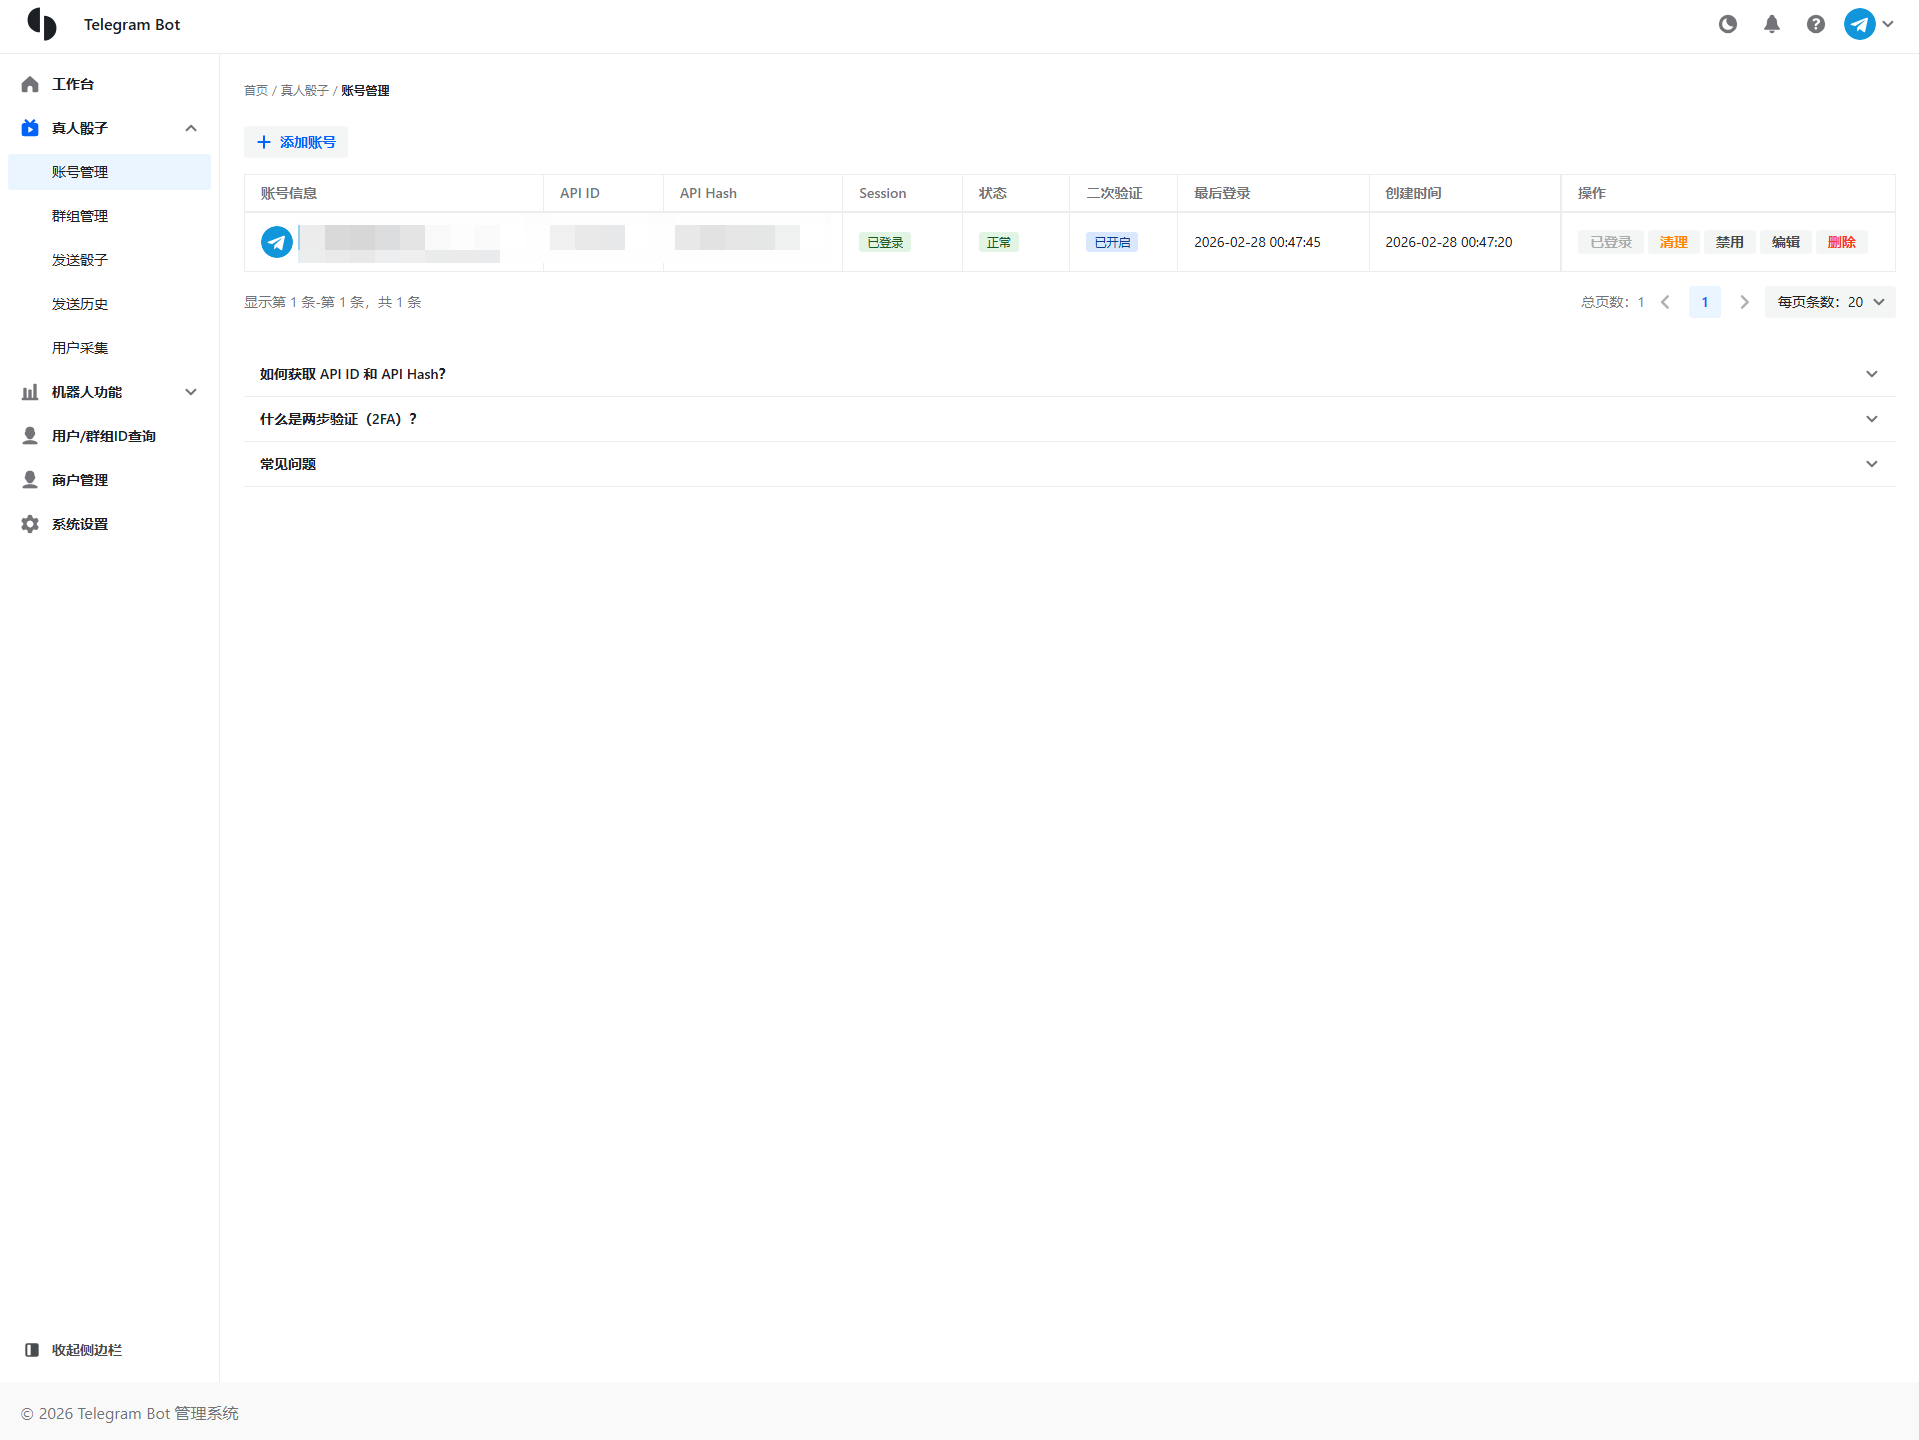Open 群组管理 in the sidebar

coord(80,216)
